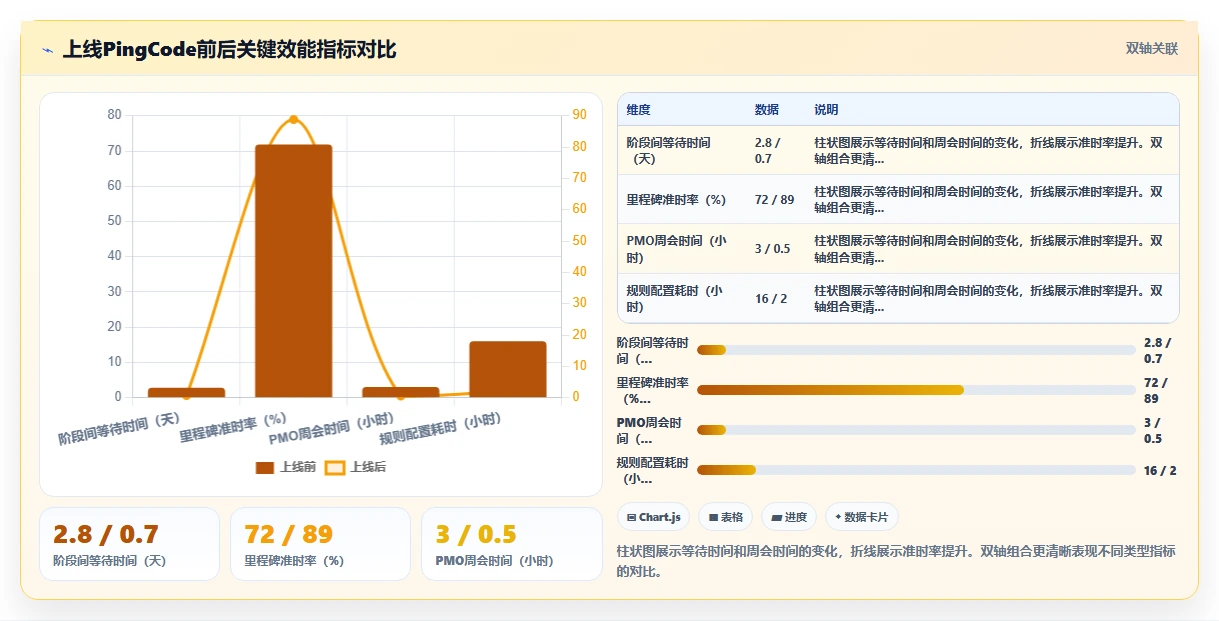Viewport: 1219px width, 621px height.
Task: Click the 说明 column header
Action: click(826, 110)
